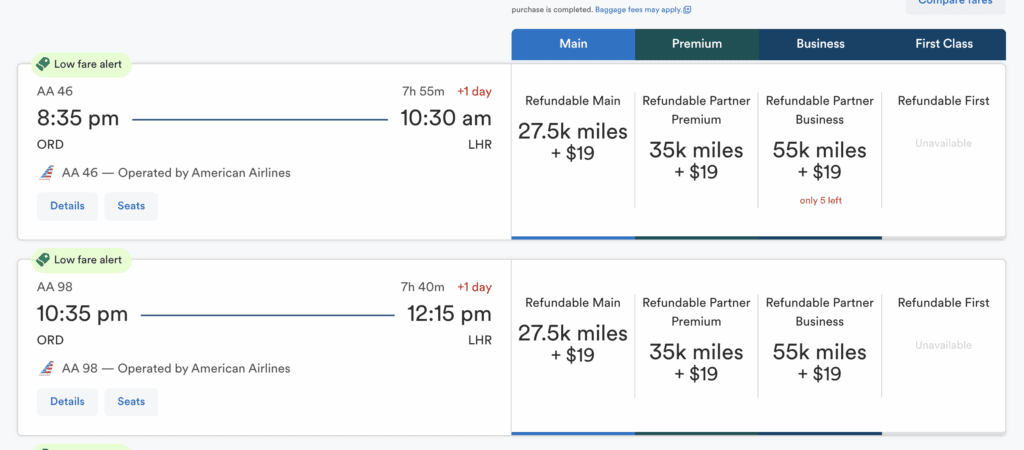This screenshot has width=1024, height=450.
Task: Choose Partner Business 55k miles on AA 98
Action: [820, 346]
